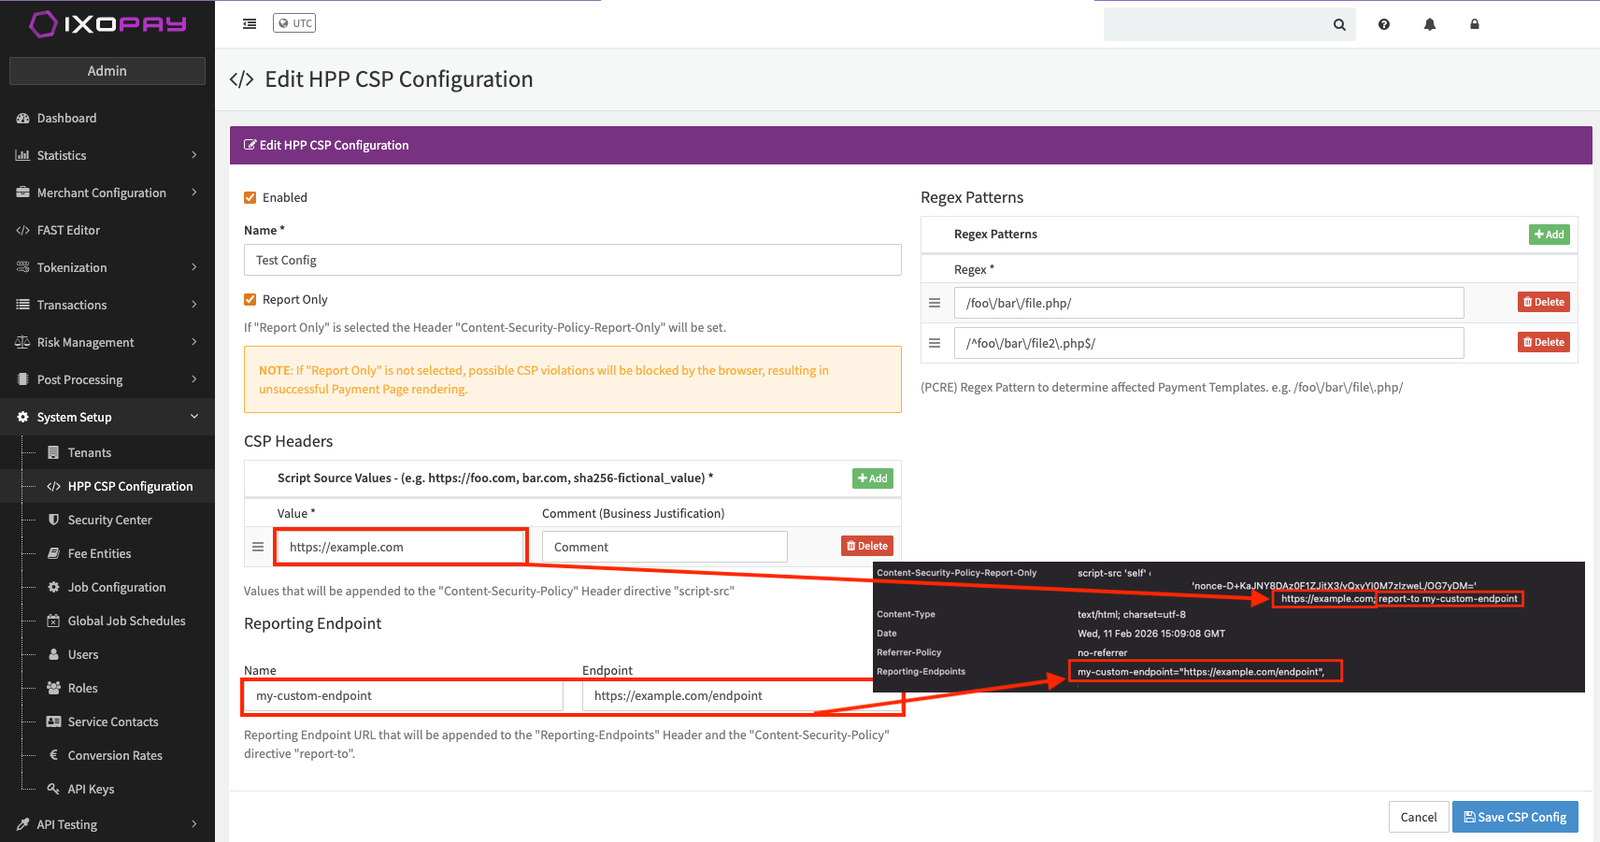
Task: Click the Risk Management scales icon
Action: pos(23,342)
